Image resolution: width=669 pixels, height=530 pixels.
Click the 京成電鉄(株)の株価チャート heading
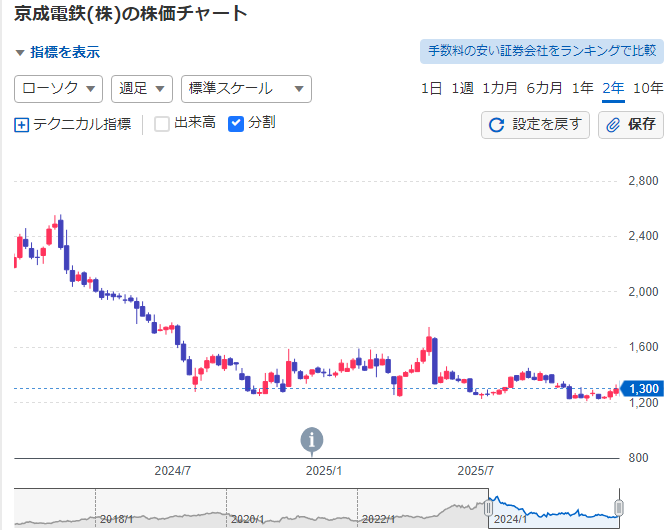click(131, 14)
